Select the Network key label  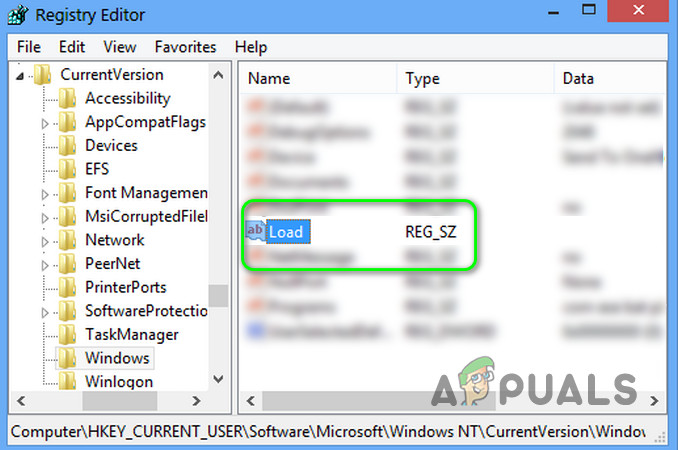tap(115, 240)
